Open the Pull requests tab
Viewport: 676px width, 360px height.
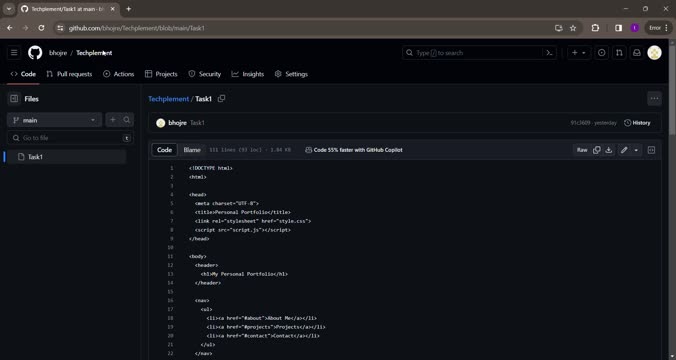coord(69,74)
